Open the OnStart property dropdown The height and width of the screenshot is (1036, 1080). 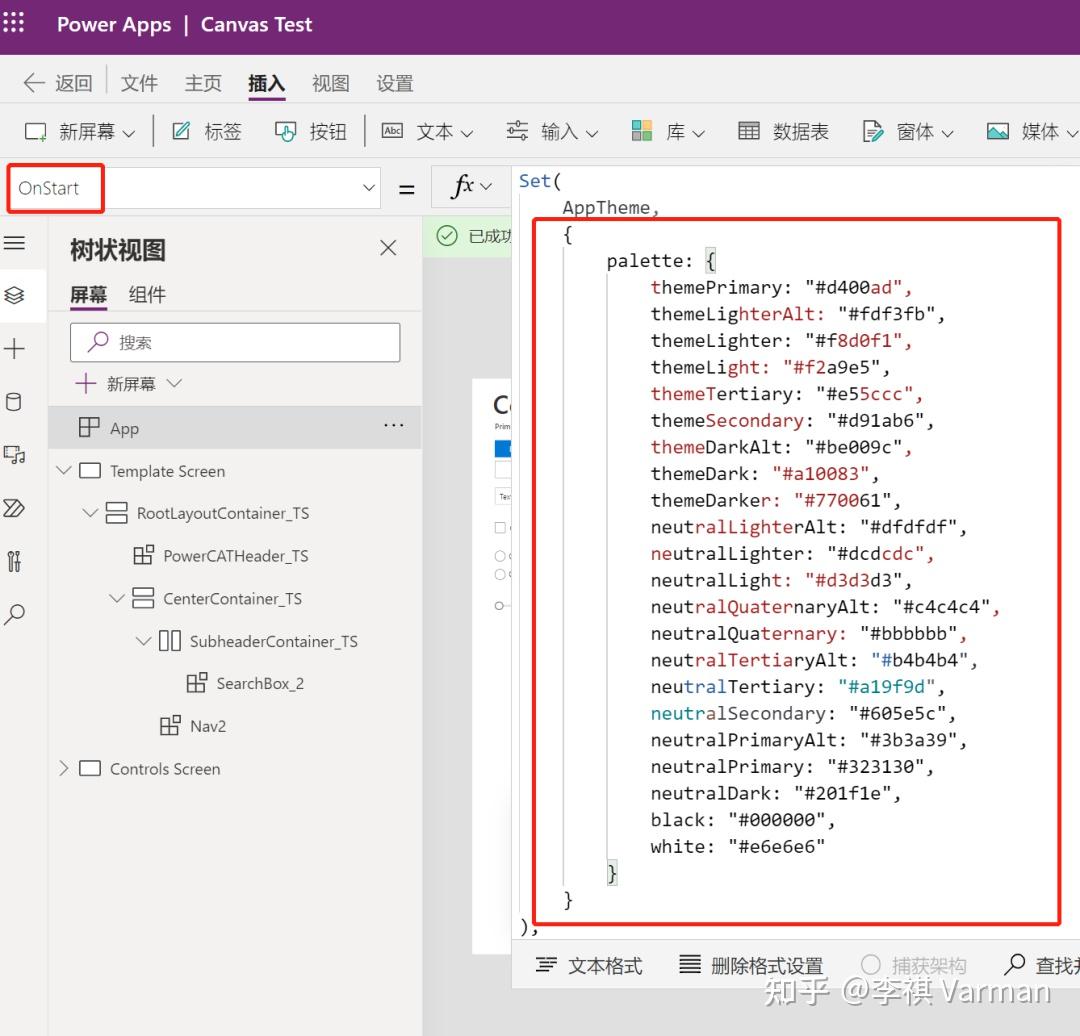point(368,188)
